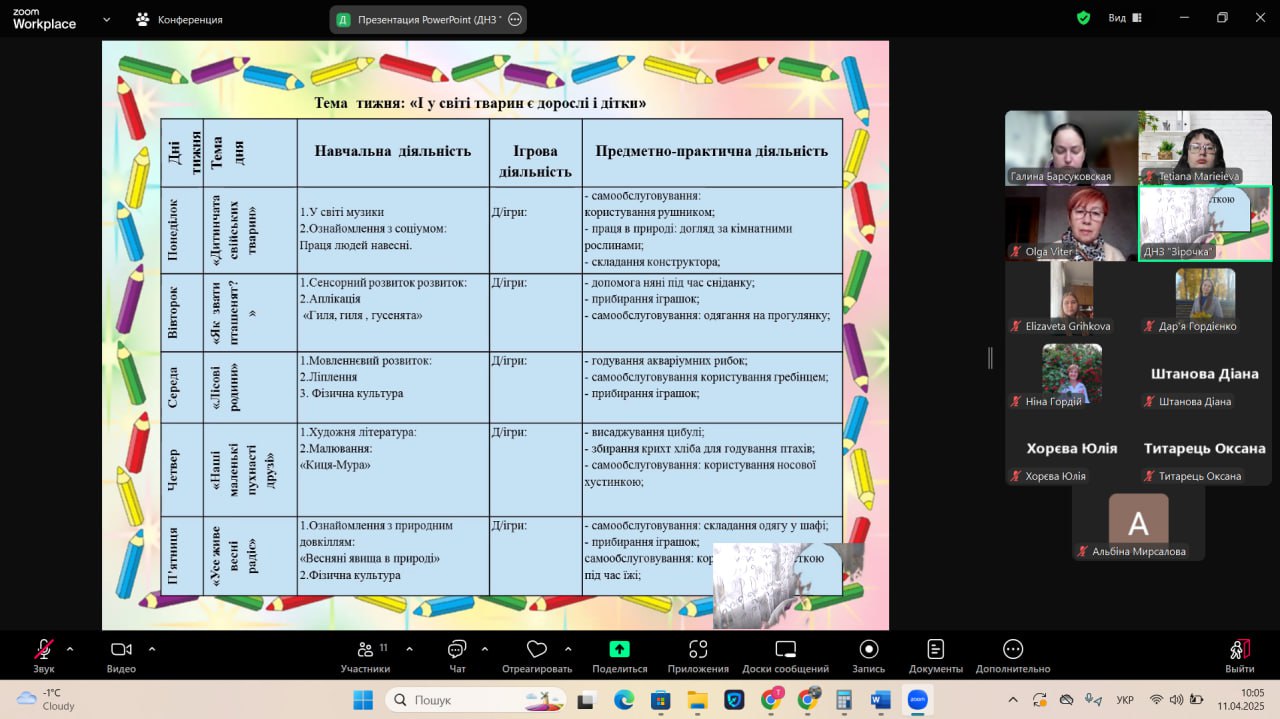Viewport: 1280px width, 719px height.
Task: Open the Windows Start menu
Action: click(x=362, y=700)
